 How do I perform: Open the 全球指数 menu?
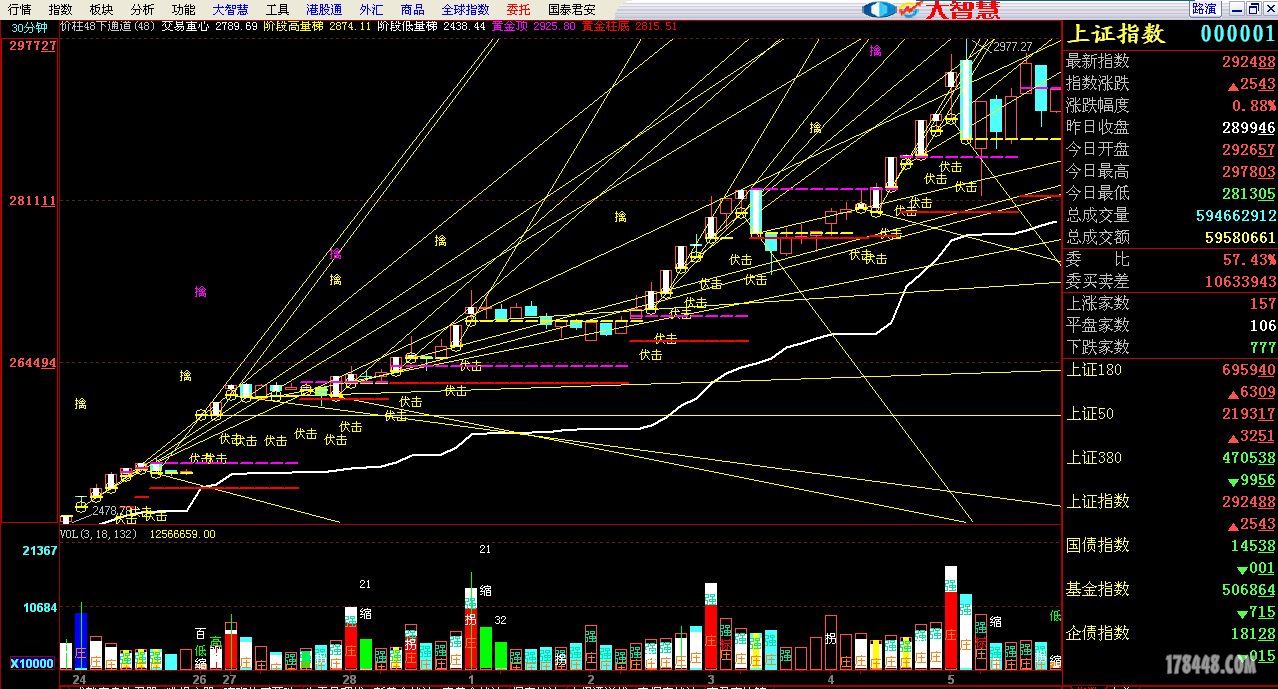pos(466,9)
